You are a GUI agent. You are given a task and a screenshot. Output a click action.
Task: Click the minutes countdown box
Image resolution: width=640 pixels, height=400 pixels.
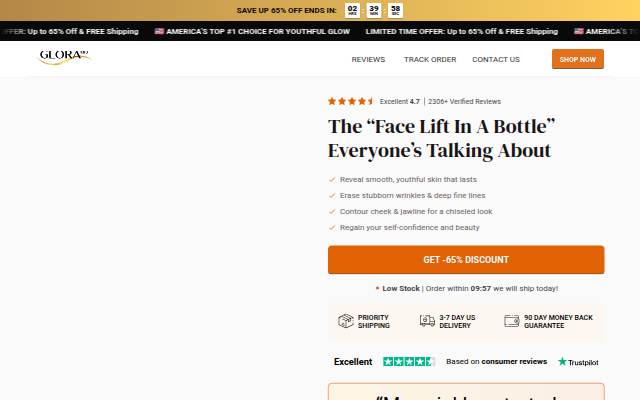pos(374,10)
